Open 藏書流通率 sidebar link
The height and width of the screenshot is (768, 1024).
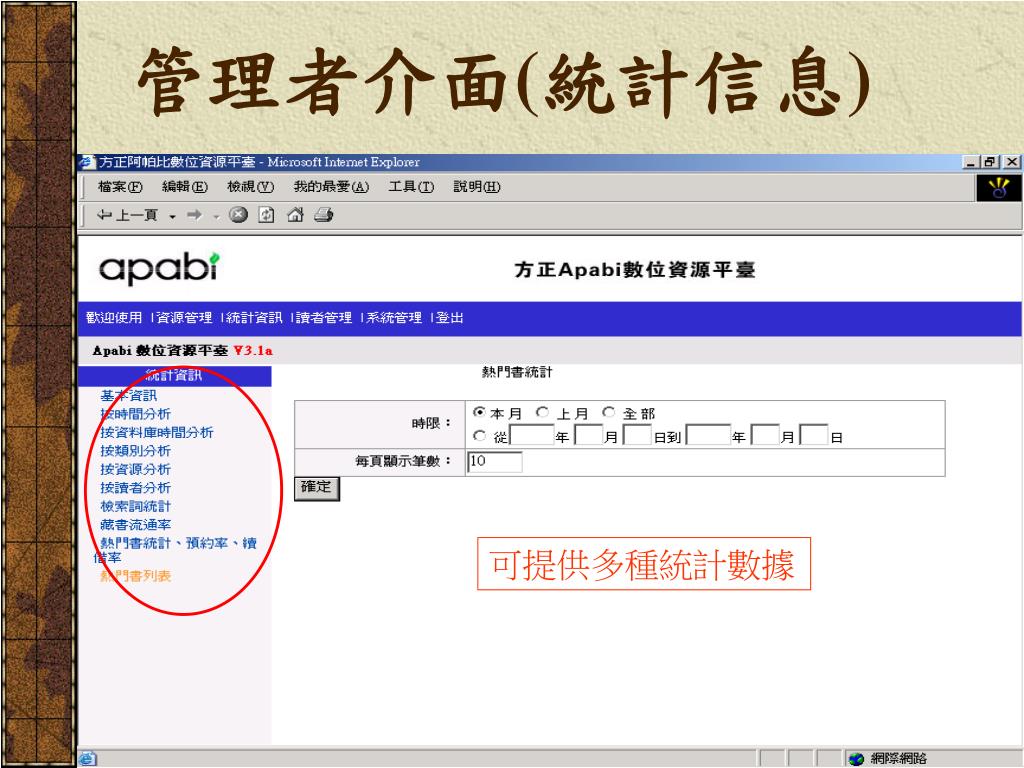[x=135, y=525]
